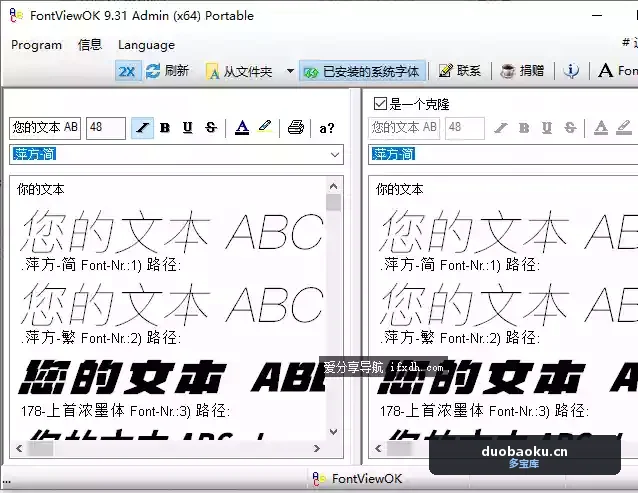This screenshot has height=493, width=638.
Task: Open the 信息 menu
Action: (x=90, y=45)
